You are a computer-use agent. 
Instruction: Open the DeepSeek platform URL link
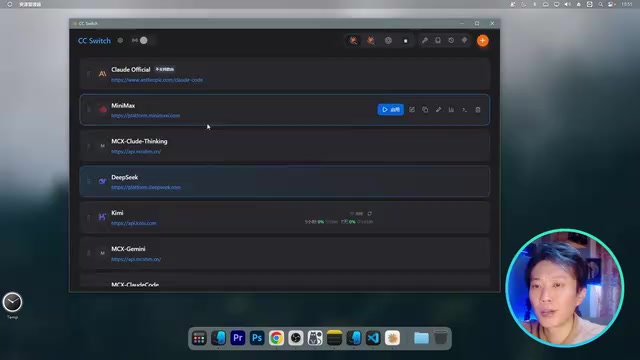(146, 187)
